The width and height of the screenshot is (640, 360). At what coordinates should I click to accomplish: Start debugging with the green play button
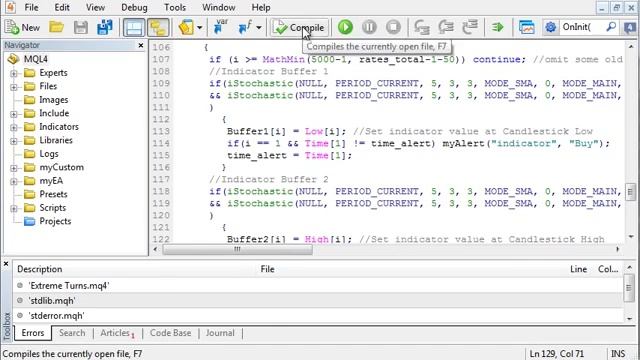pos(345,27)
